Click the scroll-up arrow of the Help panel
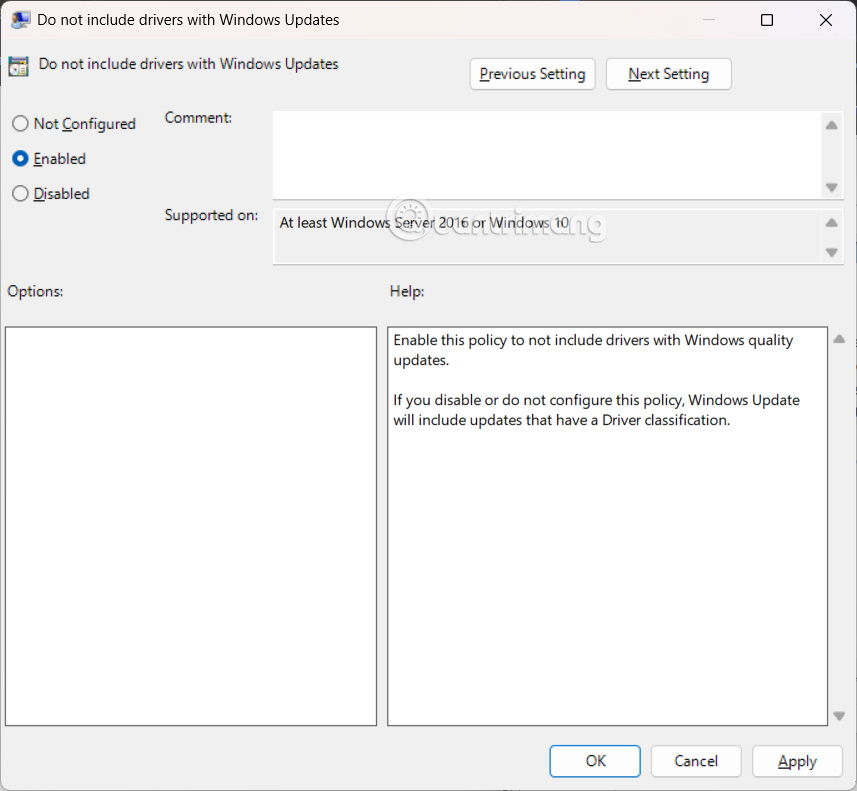Viewport: 857px width, 791px height. (x=838, y=338)
